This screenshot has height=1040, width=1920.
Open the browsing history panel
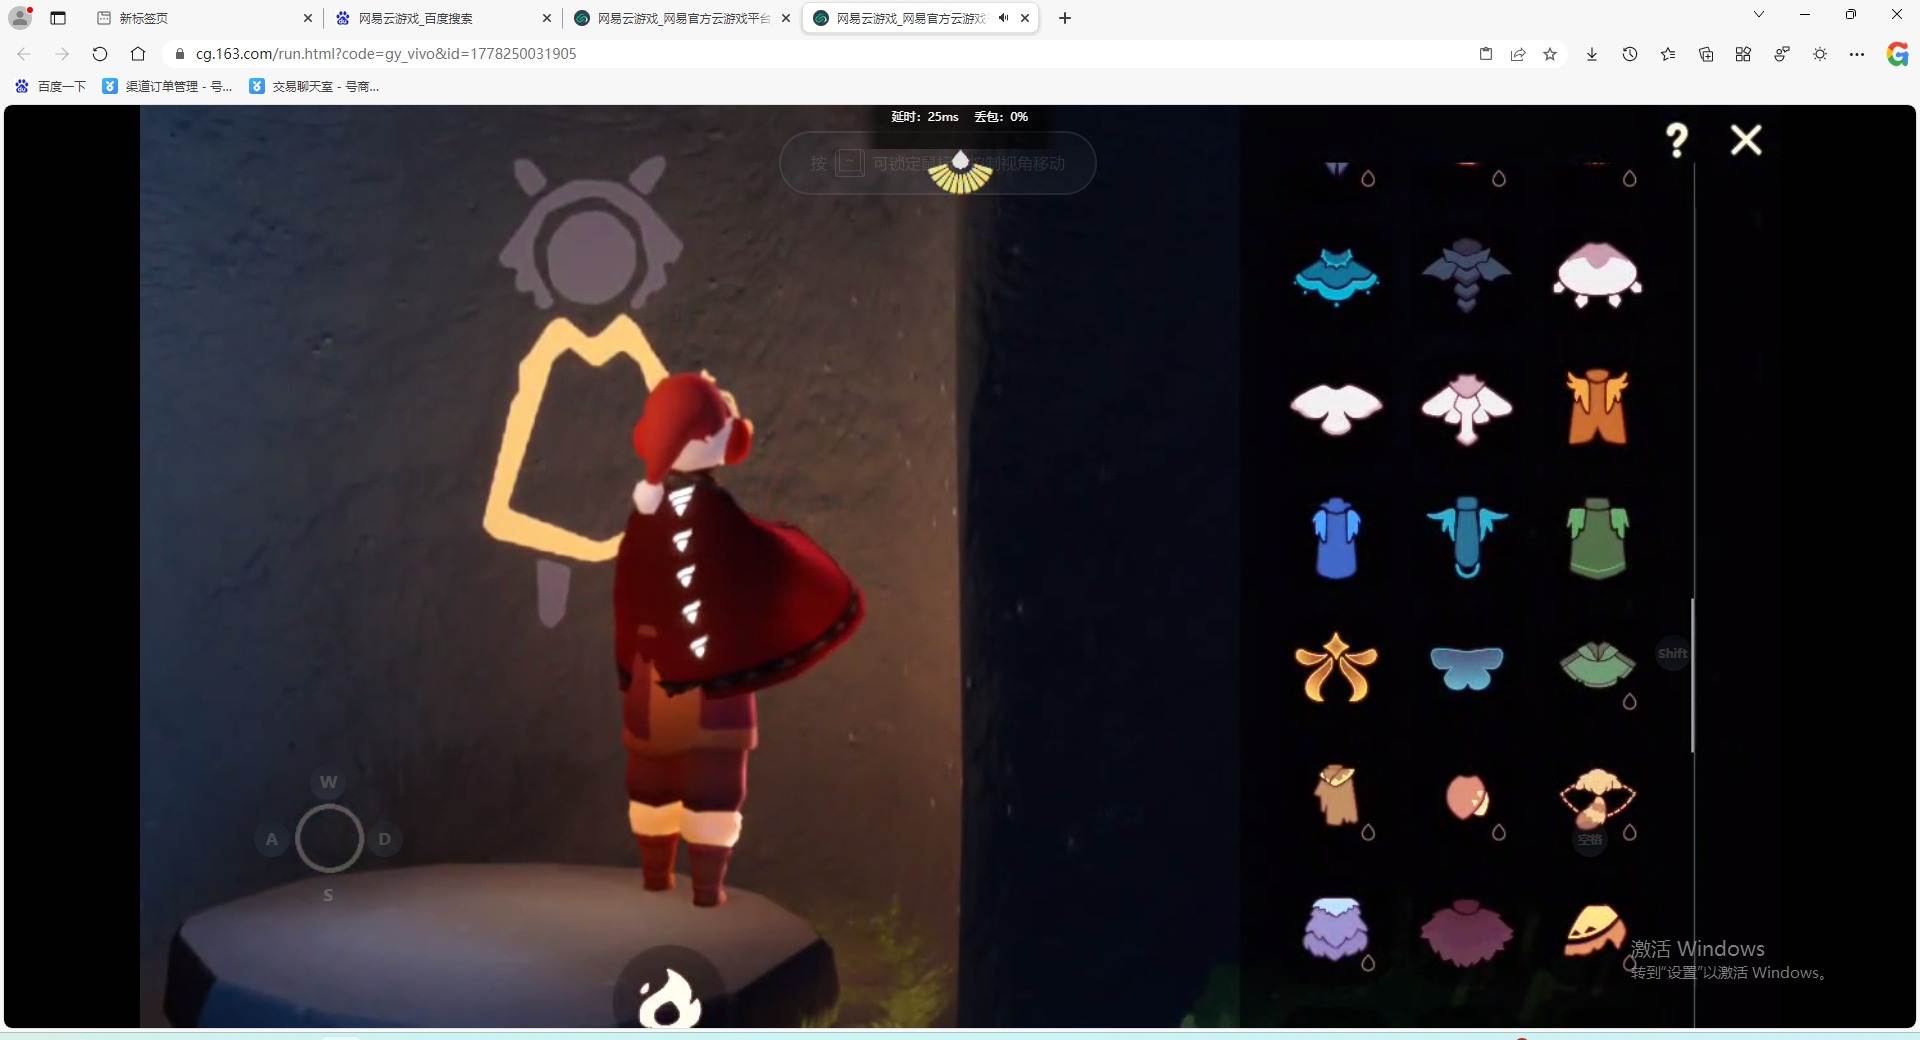click(x=1630, y=54)
